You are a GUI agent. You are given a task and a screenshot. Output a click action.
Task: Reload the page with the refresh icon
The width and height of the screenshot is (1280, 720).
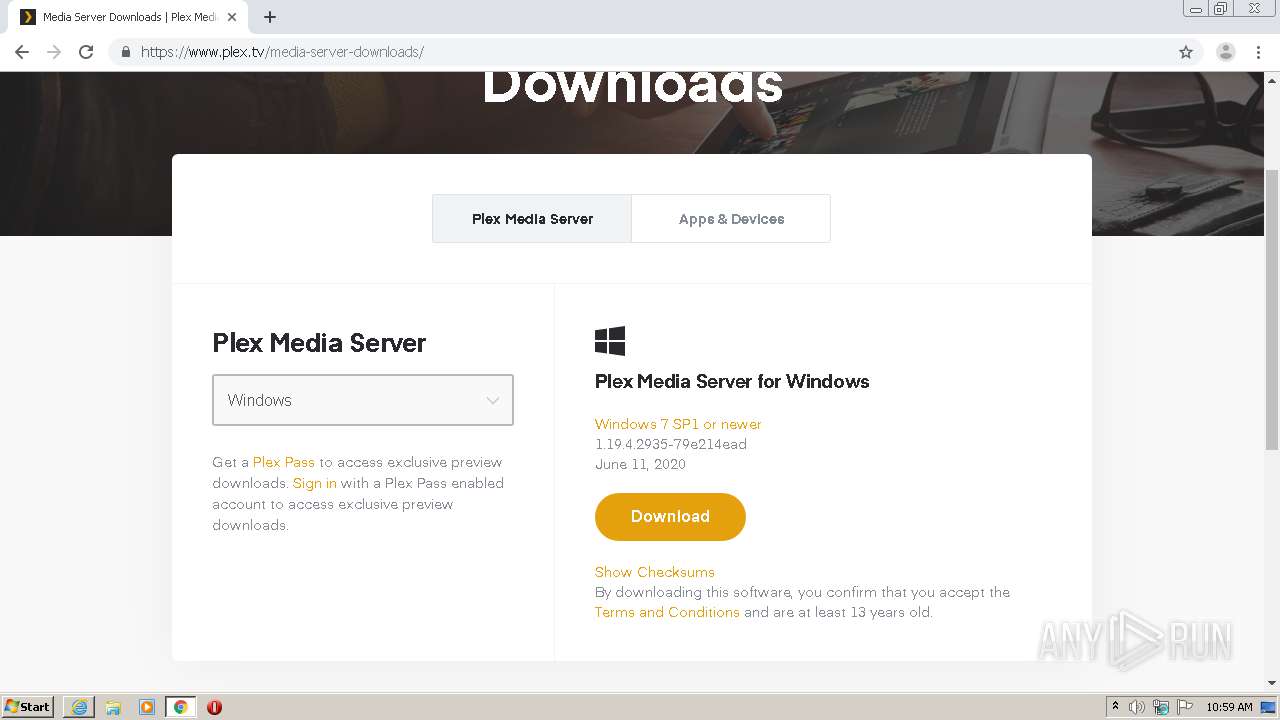click(x=86, y=52)
